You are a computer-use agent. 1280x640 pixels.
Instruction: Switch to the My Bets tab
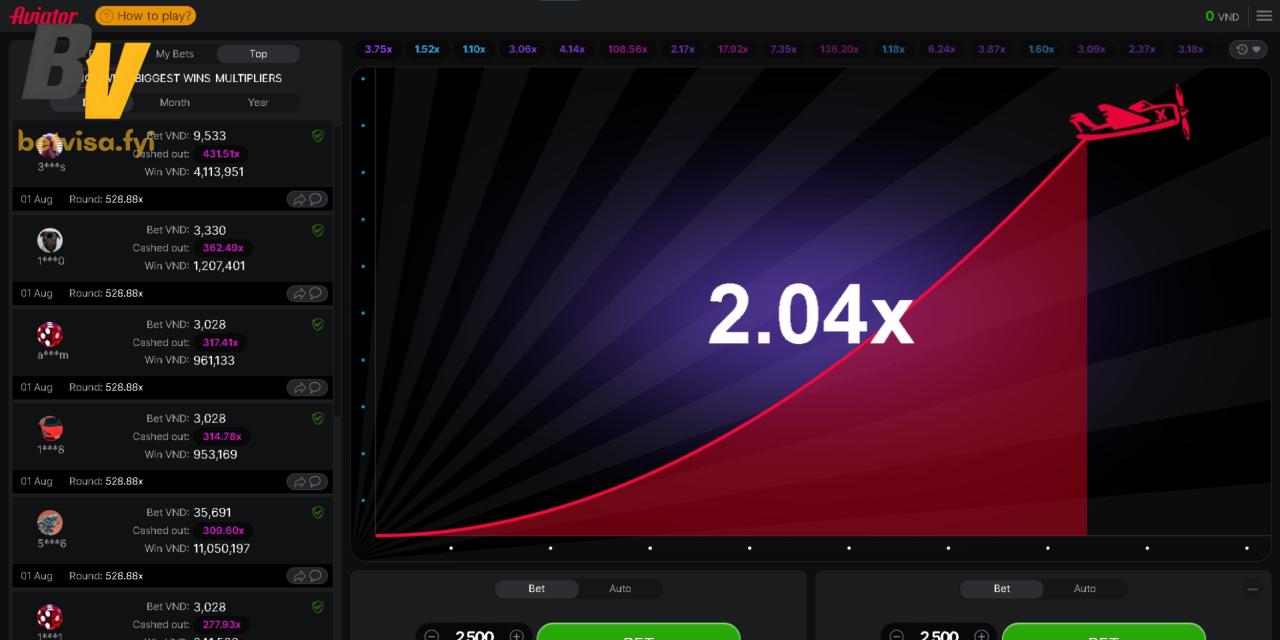tap(175, 54)
